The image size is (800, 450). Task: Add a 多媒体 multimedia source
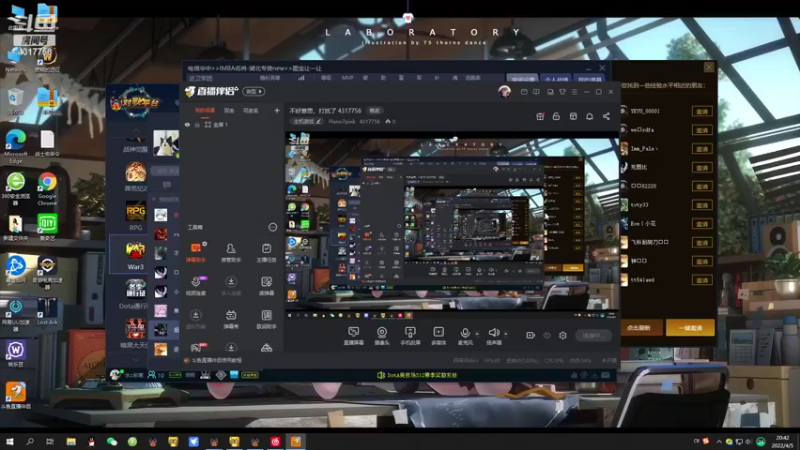tap(439, 336)
